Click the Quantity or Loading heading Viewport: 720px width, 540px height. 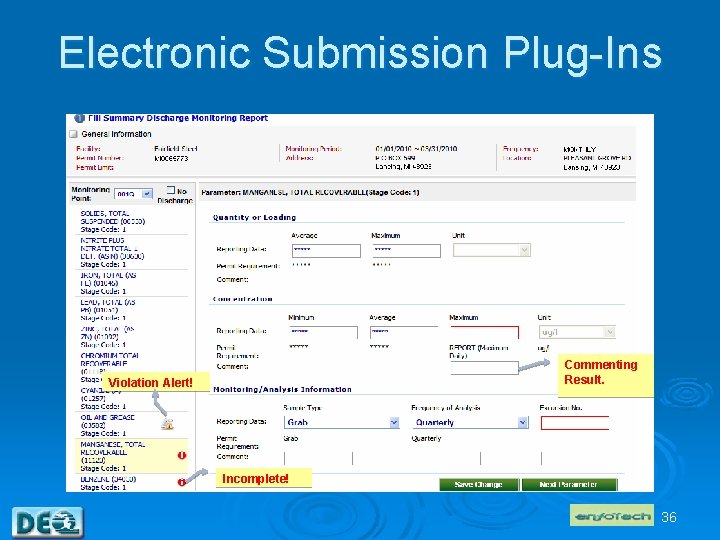pyautogui.click(x=254, y=218)
